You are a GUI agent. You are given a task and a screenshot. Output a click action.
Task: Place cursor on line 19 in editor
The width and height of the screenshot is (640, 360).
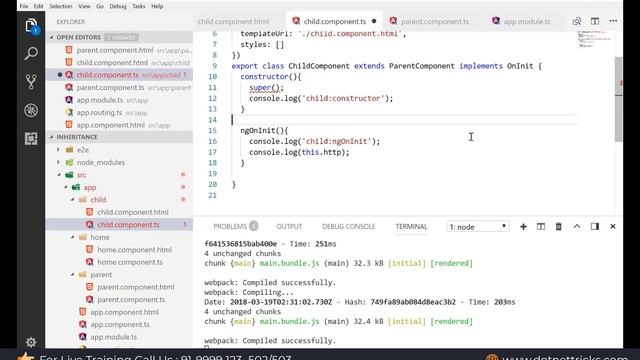coord(404,173)
